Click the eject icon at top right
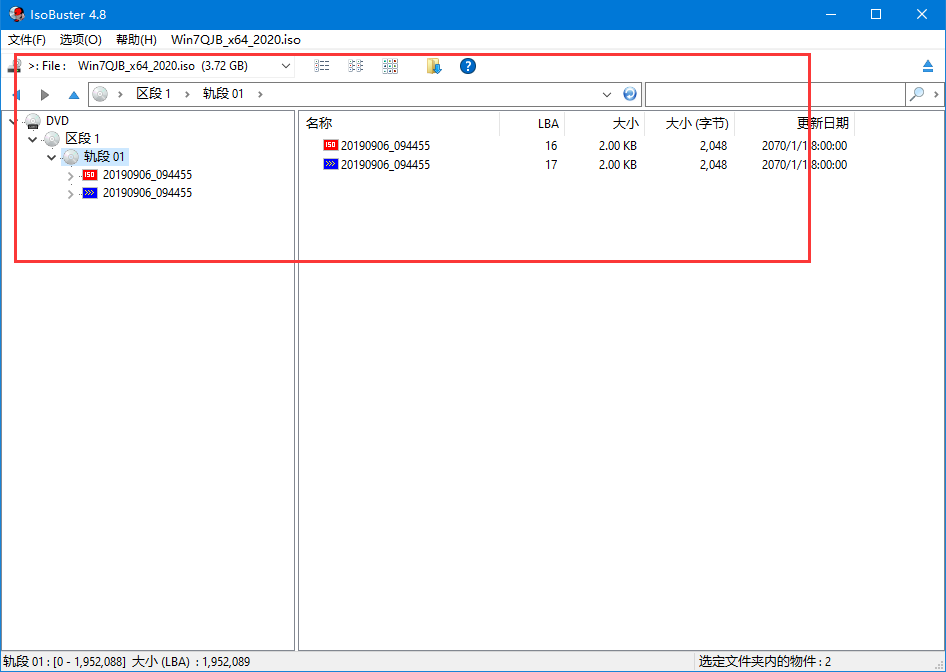Viewport: 946px width, 672px height. 927,66
